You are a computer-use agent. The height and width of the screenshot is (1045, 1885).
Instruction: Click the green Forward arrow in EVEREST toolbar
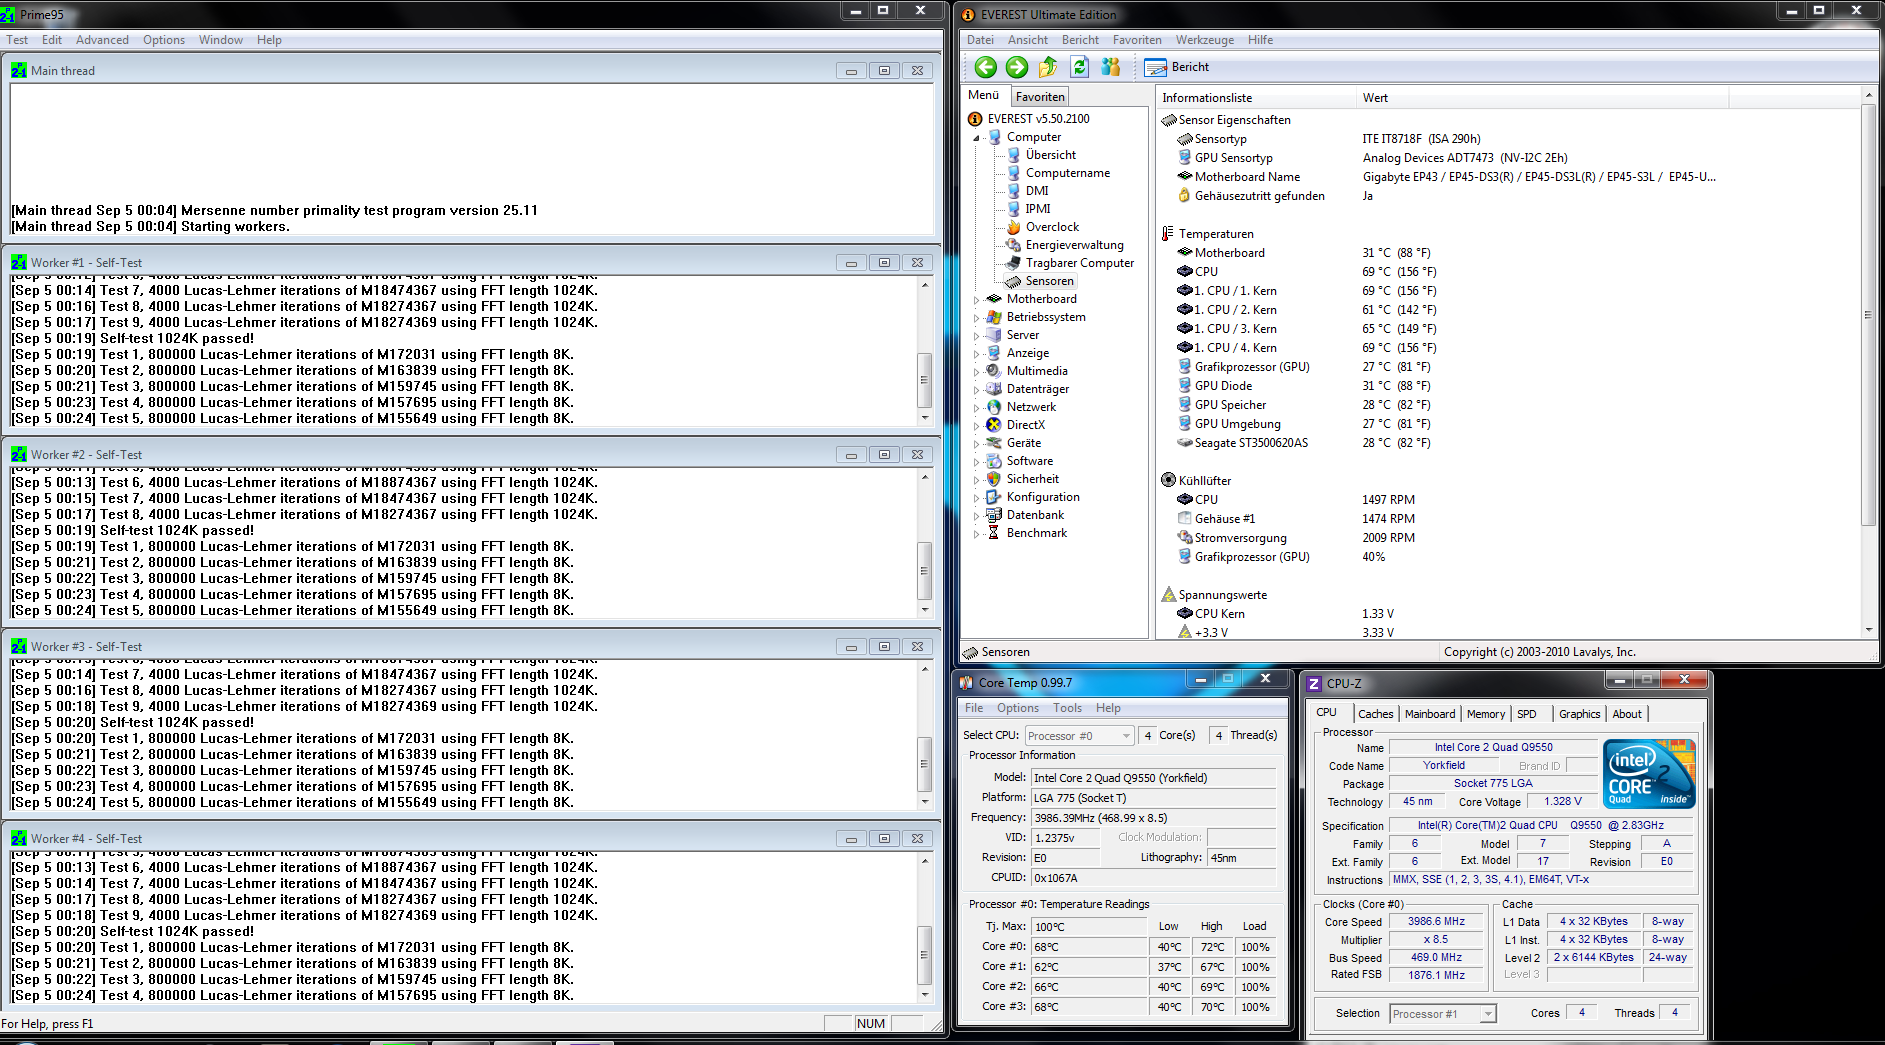click(1016, 67)
